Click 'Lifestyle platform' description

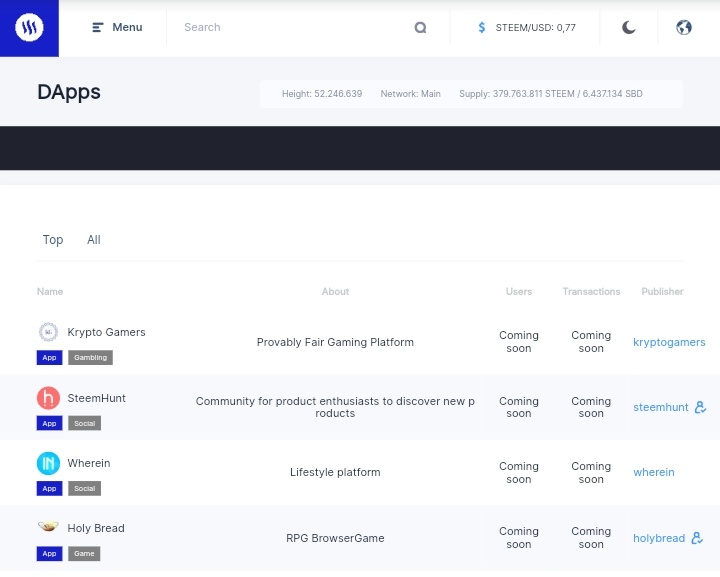335,472
